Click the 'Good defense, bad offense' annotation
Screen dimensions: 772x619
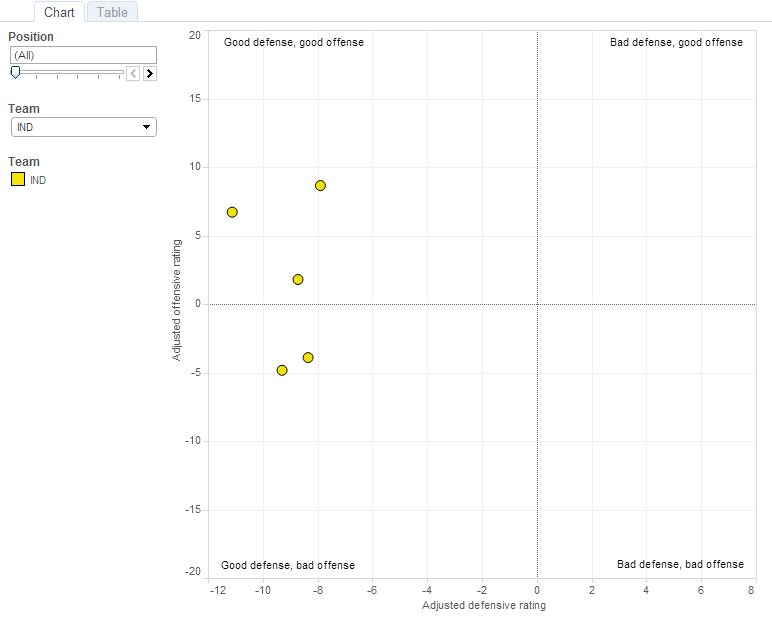(x=288, y=565)
